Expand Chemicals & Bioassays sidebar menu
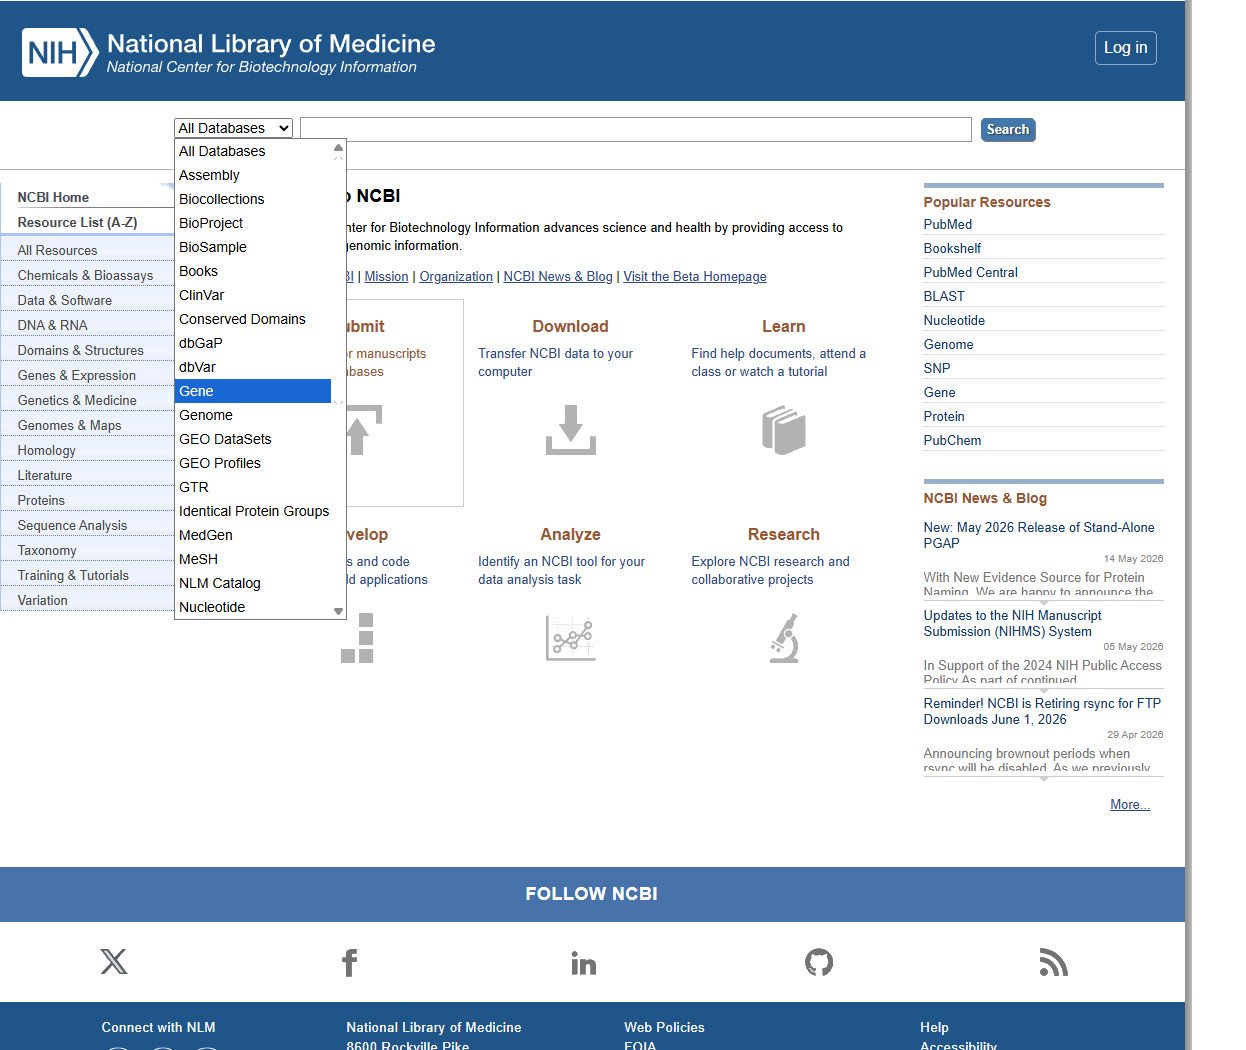Screen dimensions: 1246x1050 coord(86,275)
